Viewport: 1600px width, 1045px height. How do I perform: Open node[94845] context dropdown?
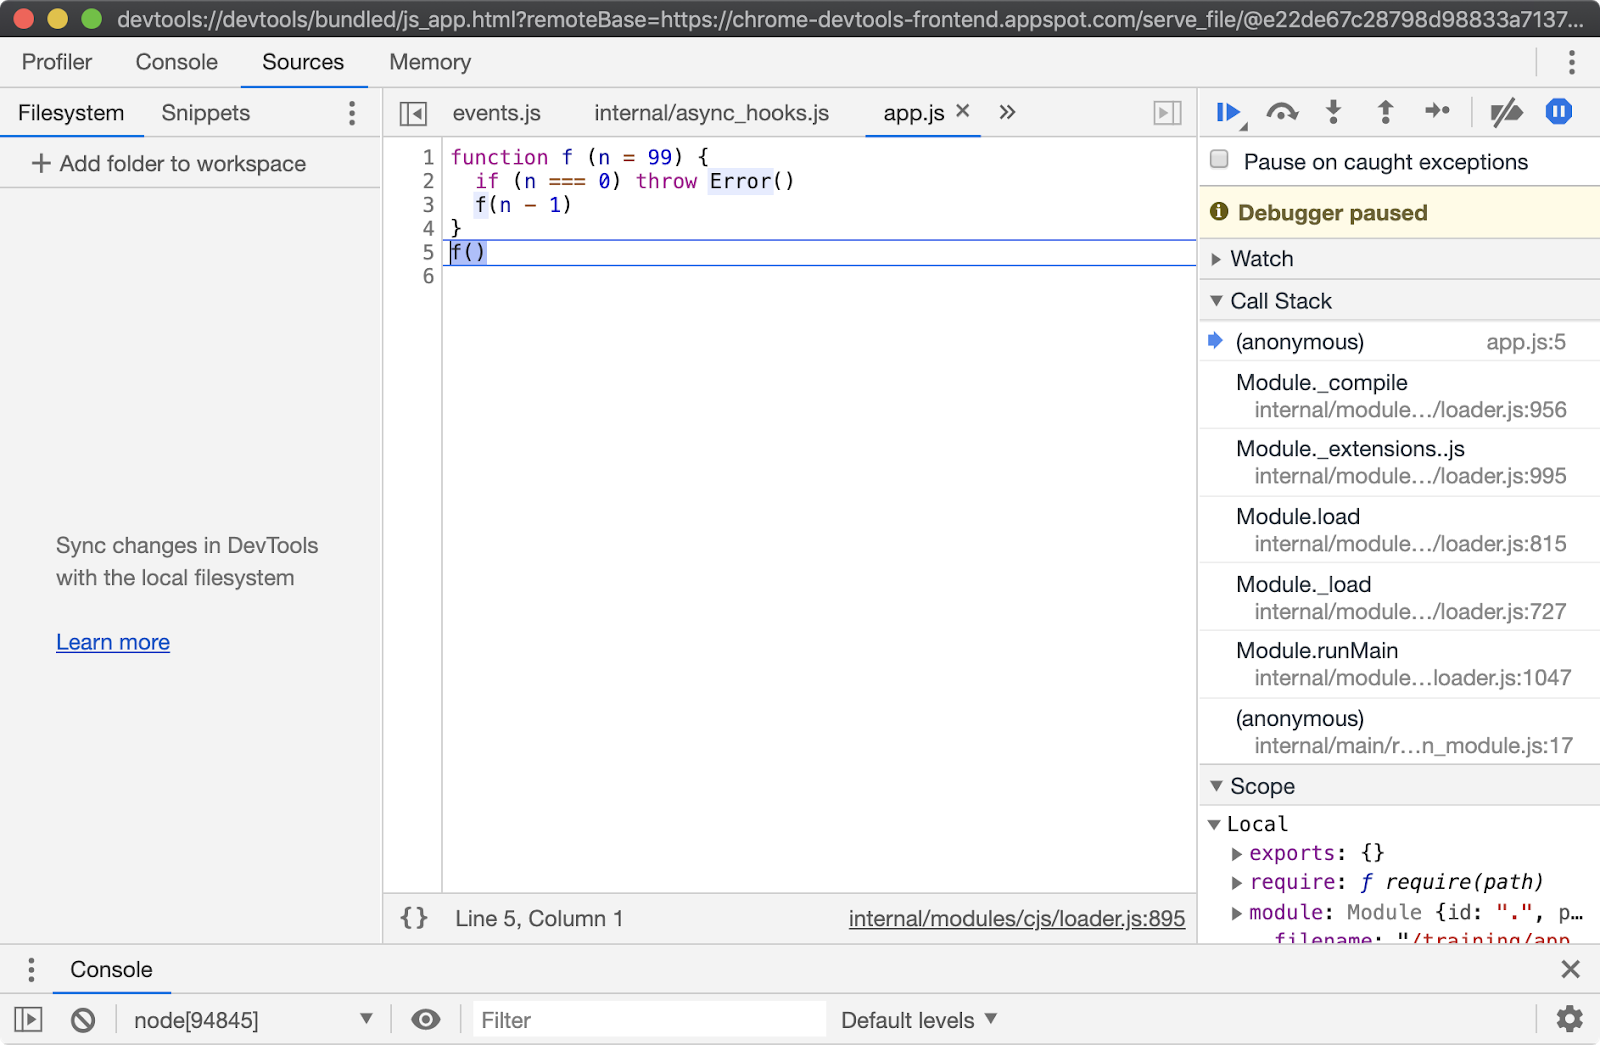coord(253,1020)
